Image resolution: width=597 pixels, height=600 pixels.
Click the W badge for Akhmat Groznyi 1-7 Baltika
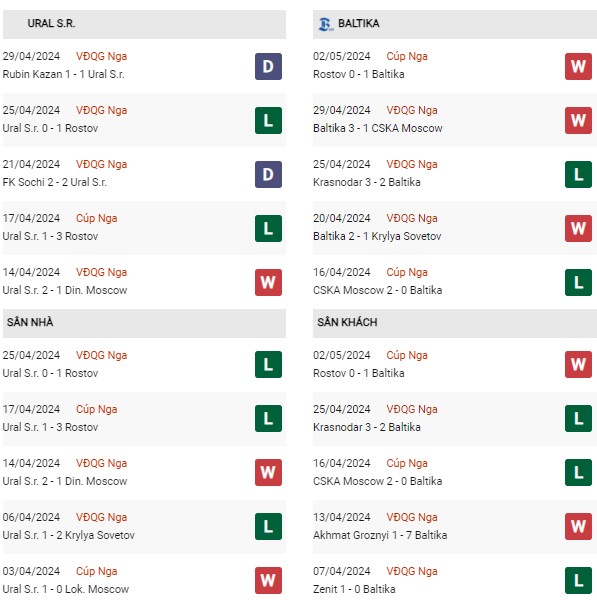pyautogui.click(x=578, y=526)
